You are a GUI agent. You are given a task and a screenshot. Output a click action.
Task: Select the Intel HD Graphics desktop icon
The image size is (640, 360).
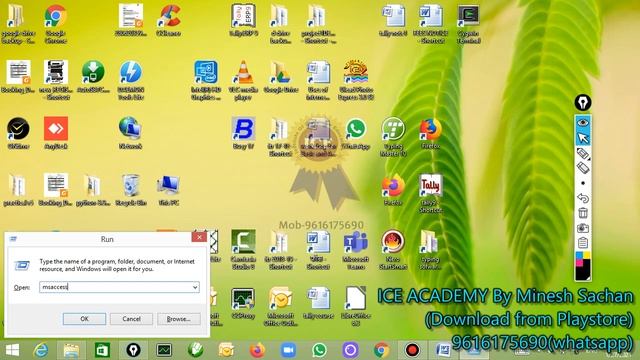click(x=206, y=80)
